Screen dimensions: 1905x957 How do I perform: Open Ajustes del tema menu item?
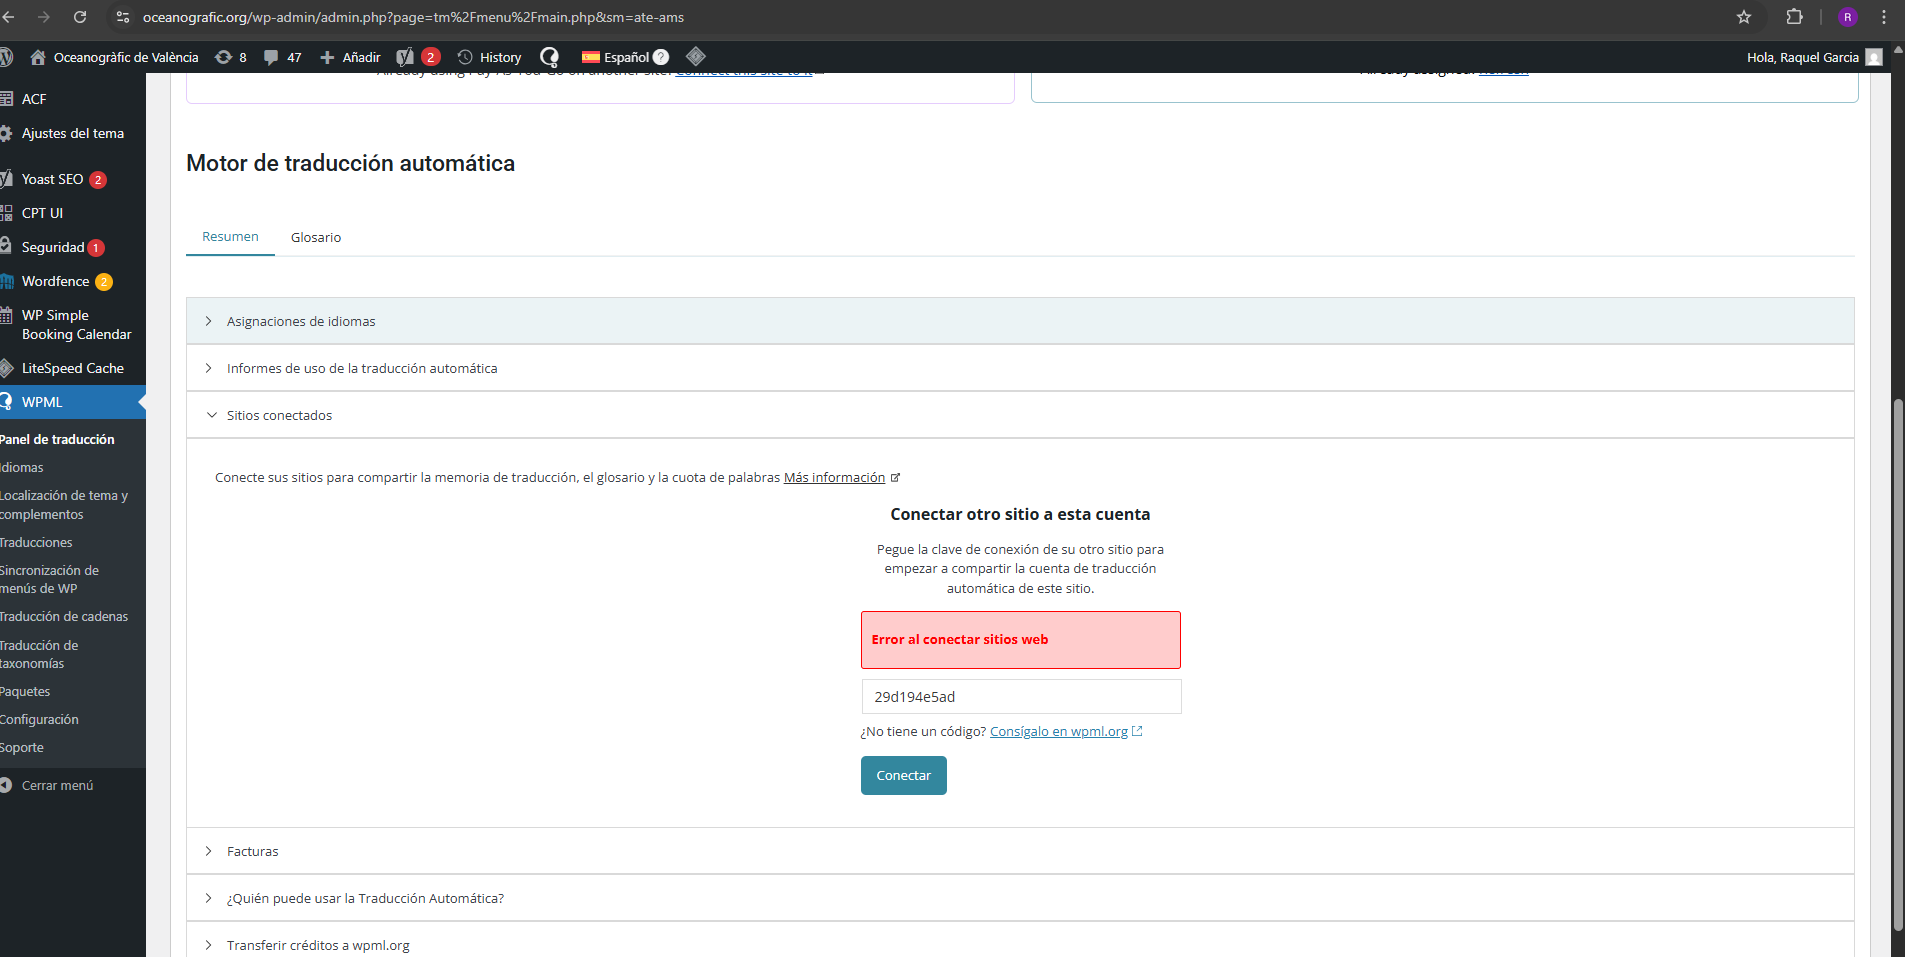pyautogui.click(x=73, y=133)
